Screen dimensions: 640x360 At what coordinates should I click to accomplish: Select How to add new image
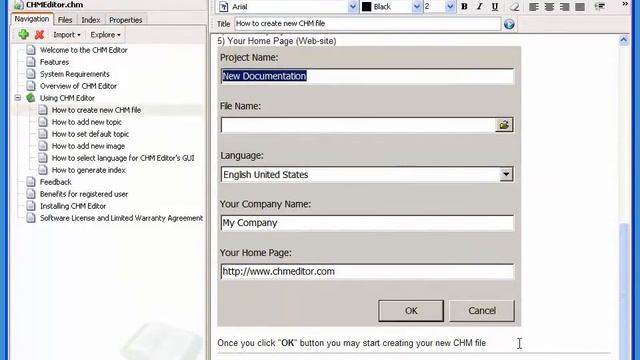coord(88,146)
